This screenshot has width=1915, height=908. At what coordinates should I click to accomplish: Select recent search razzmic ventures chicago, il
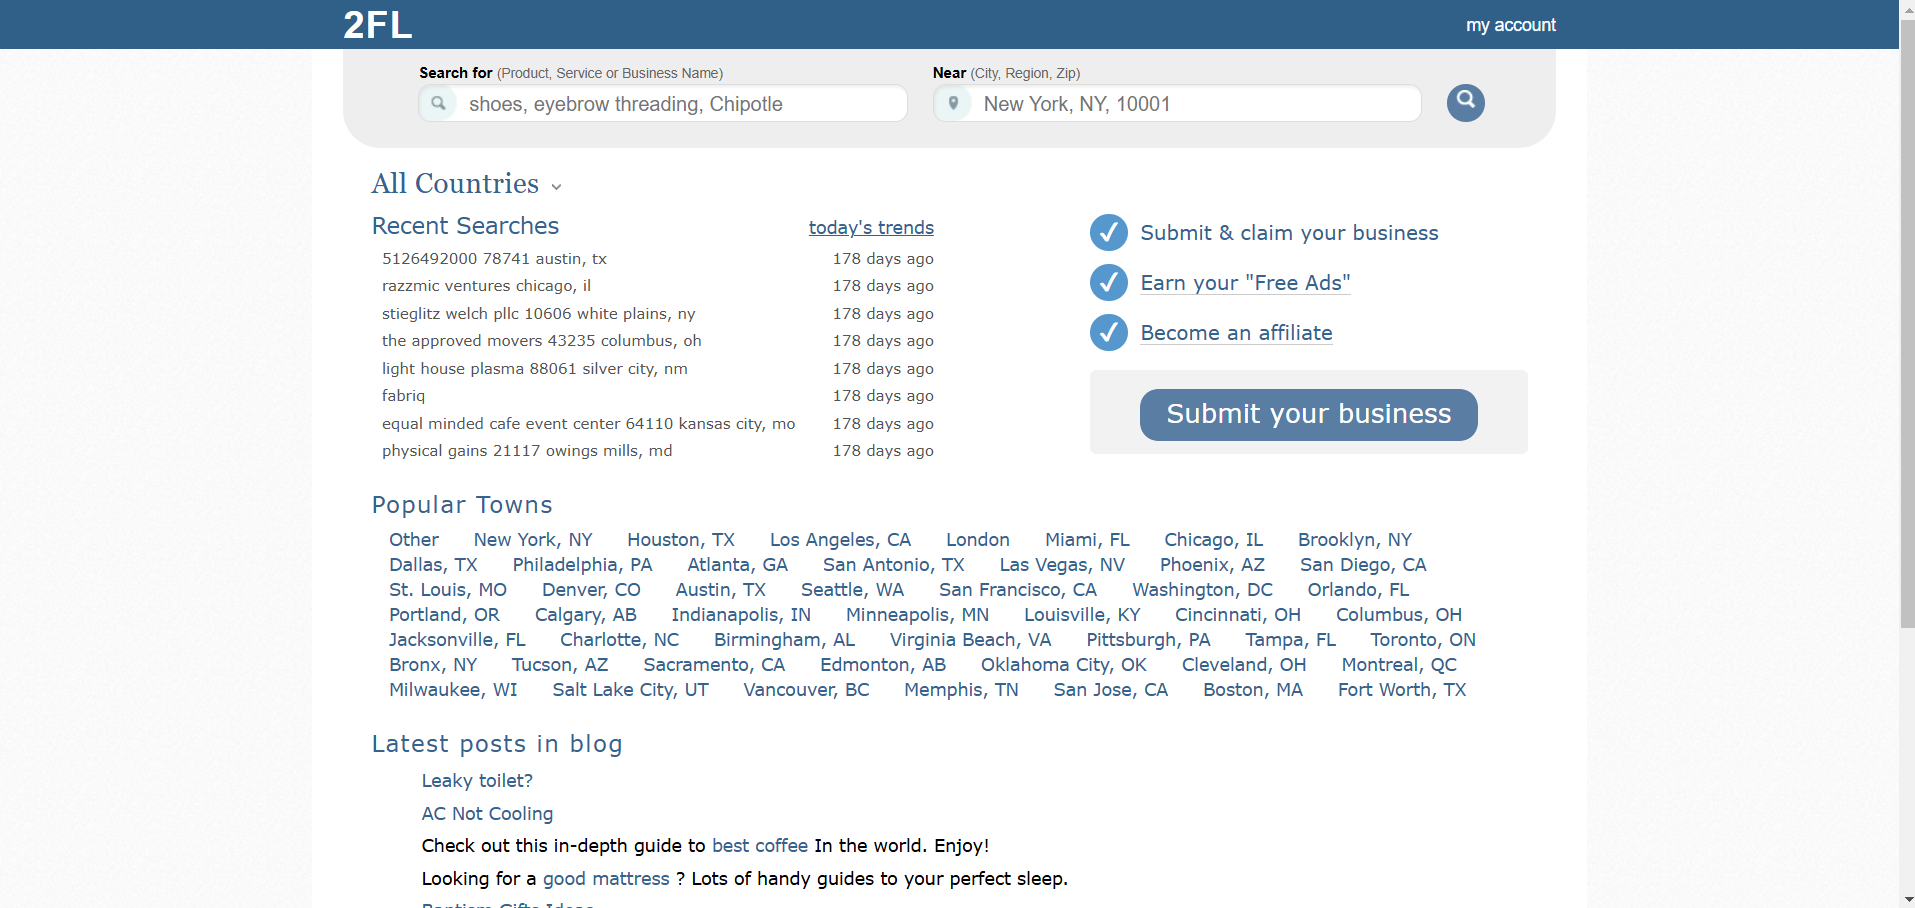486,286
